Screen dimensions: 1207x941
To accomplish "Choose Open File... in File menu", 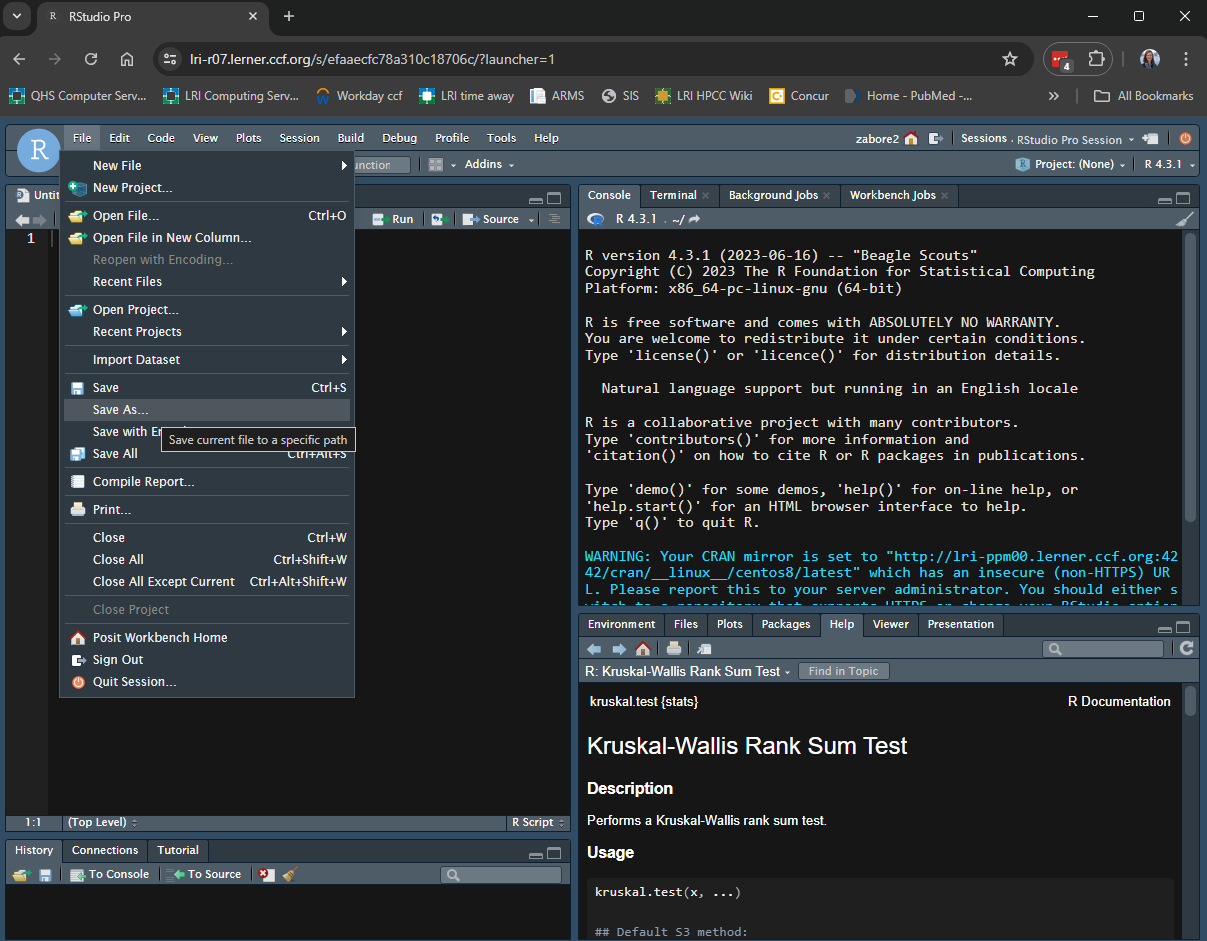I will pyautogui.click(x=207, y=216).
